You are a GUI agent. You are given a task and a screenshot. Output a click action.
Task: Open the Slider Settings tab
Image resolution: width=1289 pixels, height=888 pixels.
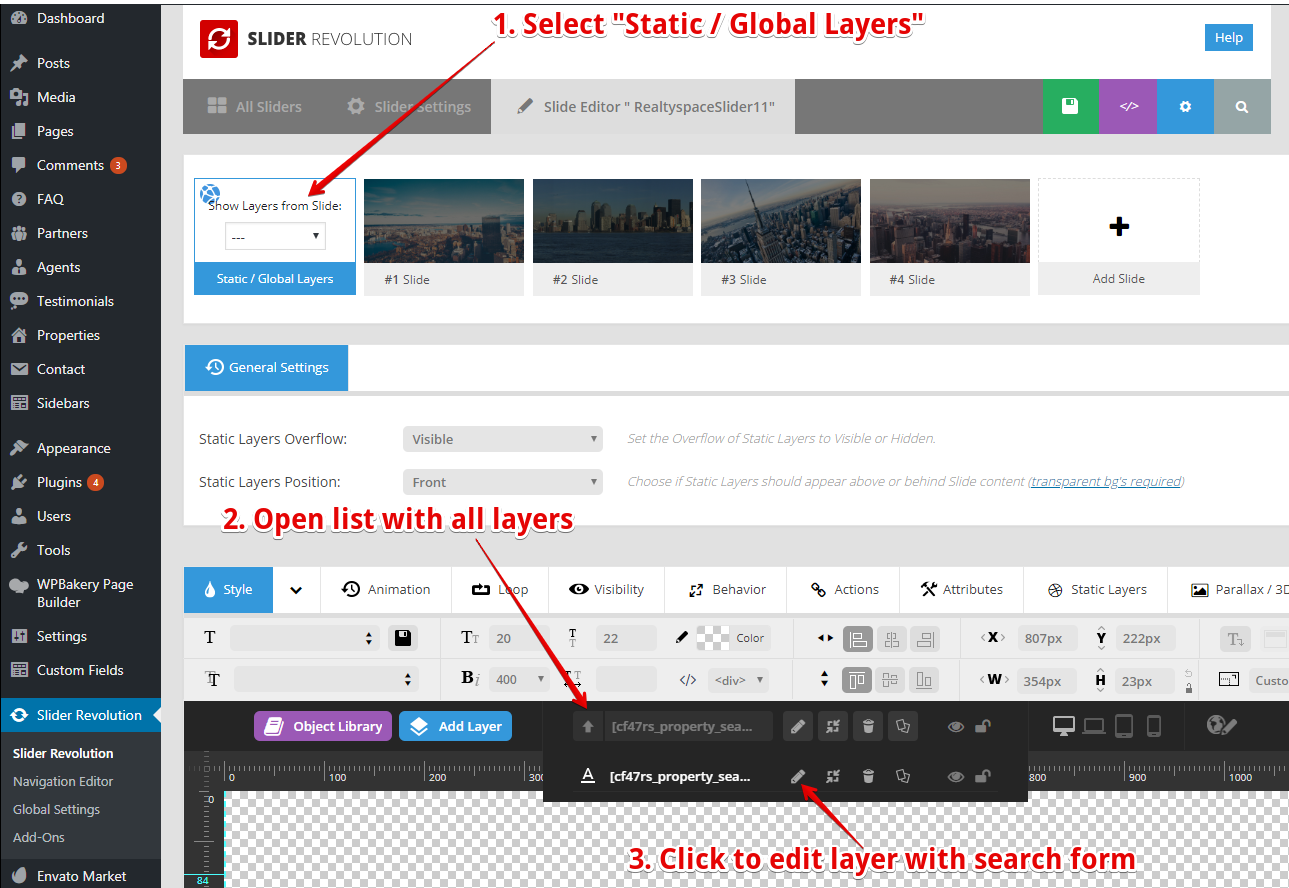[x=408, y=106]
